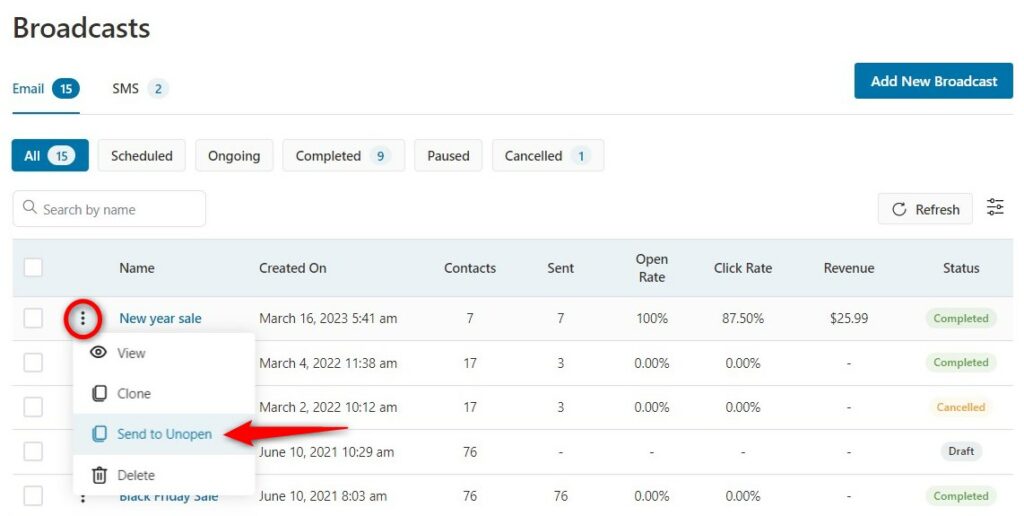The width and height of the screenshot is (1024, 516).
Task: Click the Clone copy icon in menu
Action: pyautogui.click(x=99, y=393)
